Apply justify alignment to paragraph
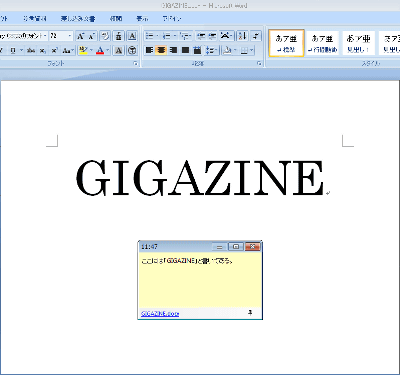This screenshot has width=400, height=375. (x=185, y=50)
